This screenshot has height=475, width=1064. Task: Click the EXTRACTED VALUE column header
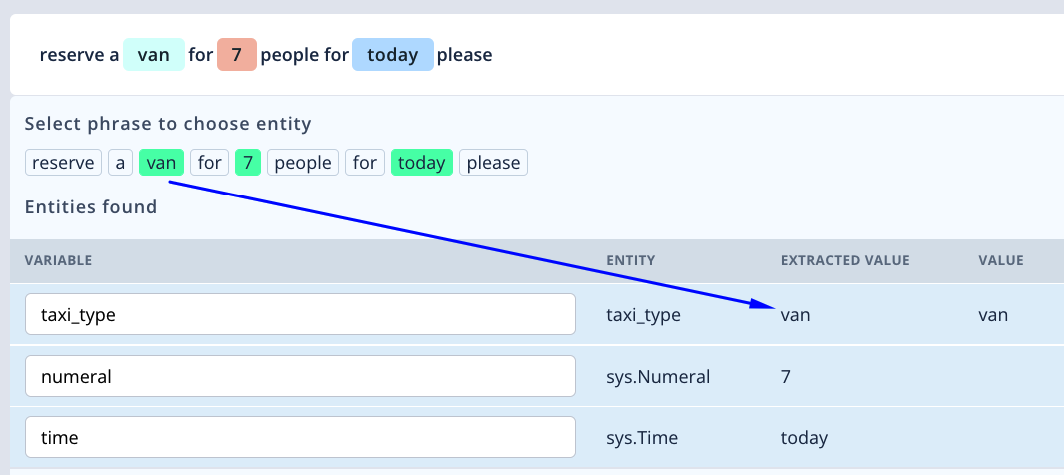click(x=845, y=261)
